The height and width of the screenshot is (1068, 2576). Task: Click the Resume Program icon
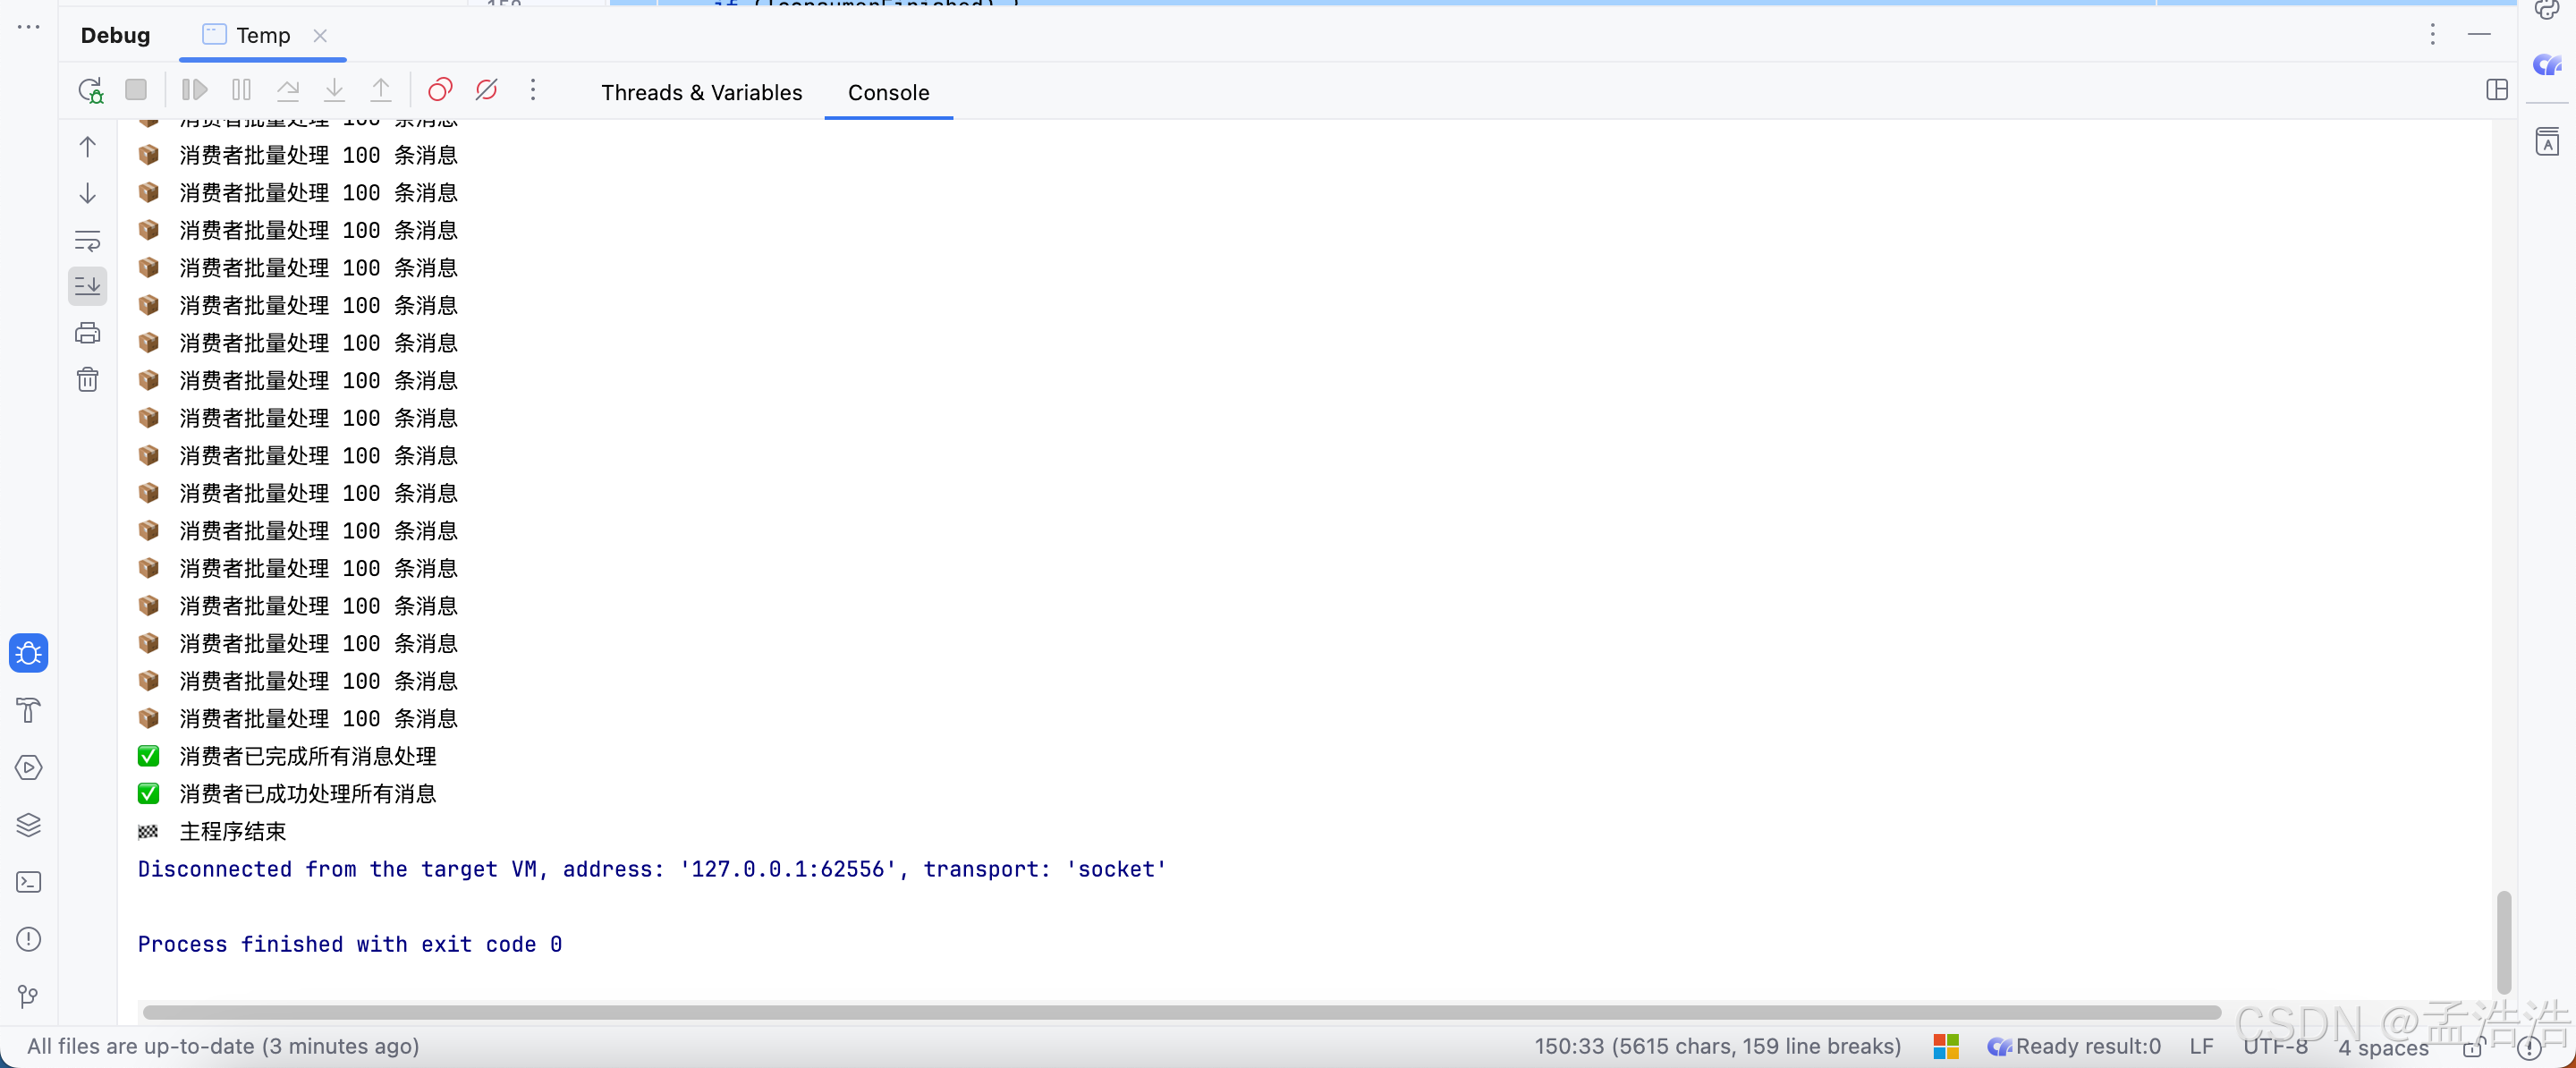194,91
